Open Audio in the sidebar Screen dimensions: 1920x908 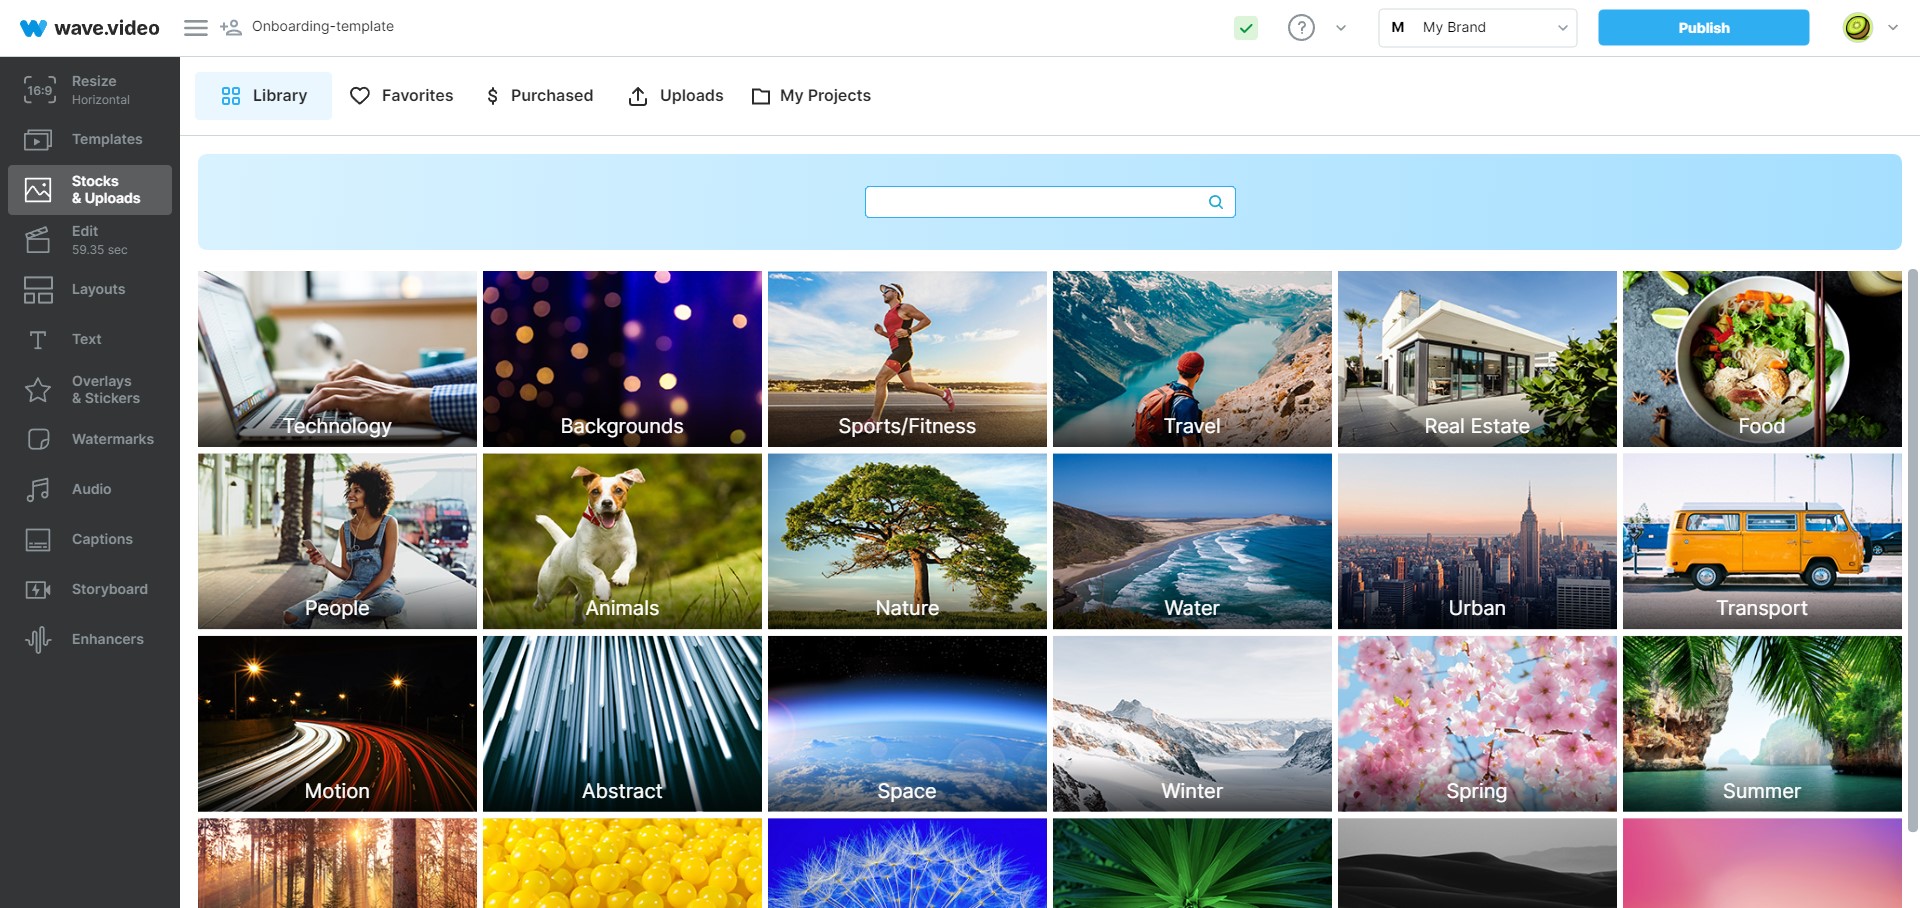click(90, 490)
